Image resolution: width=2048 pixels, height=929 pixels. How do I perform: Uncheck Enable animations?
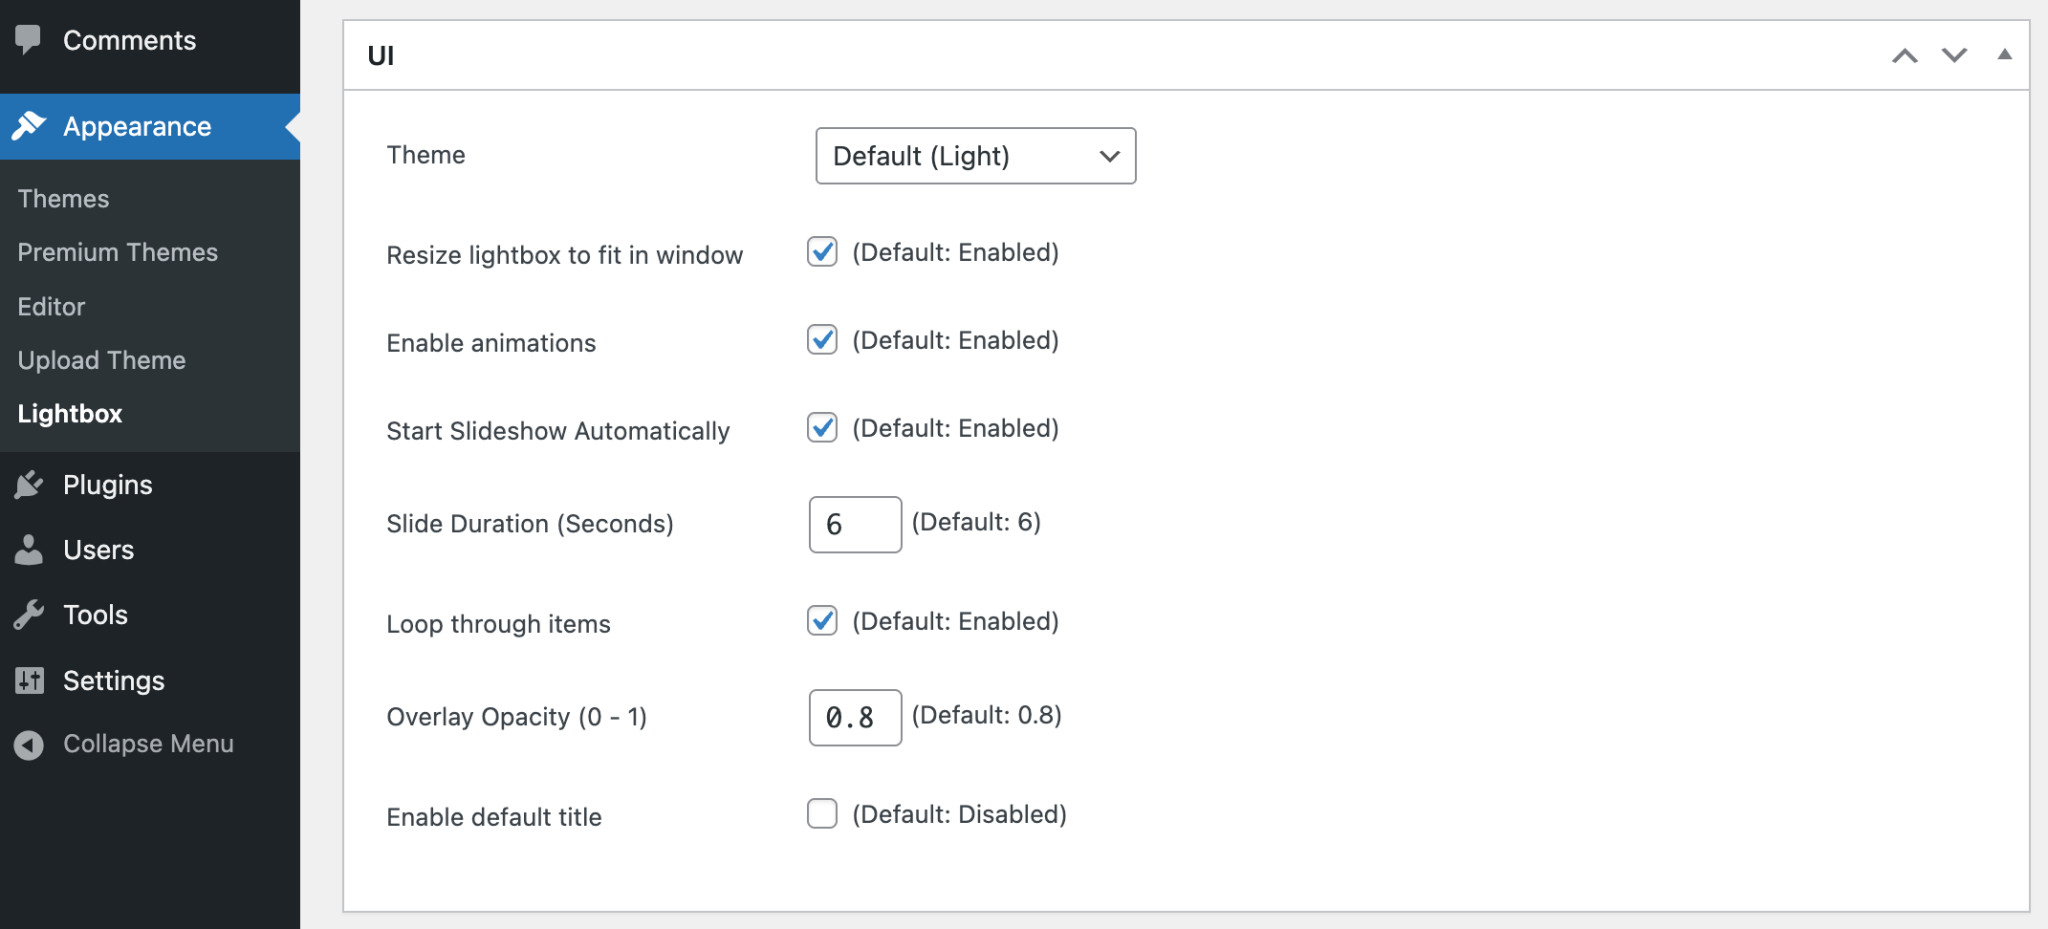(x=821, y=340)
